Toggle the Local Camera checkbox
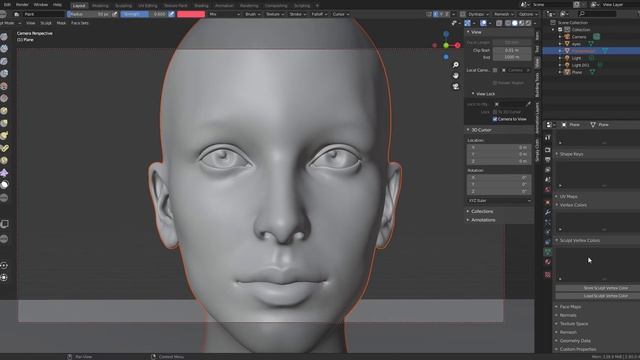640x360 pixels. click(495, 70)
